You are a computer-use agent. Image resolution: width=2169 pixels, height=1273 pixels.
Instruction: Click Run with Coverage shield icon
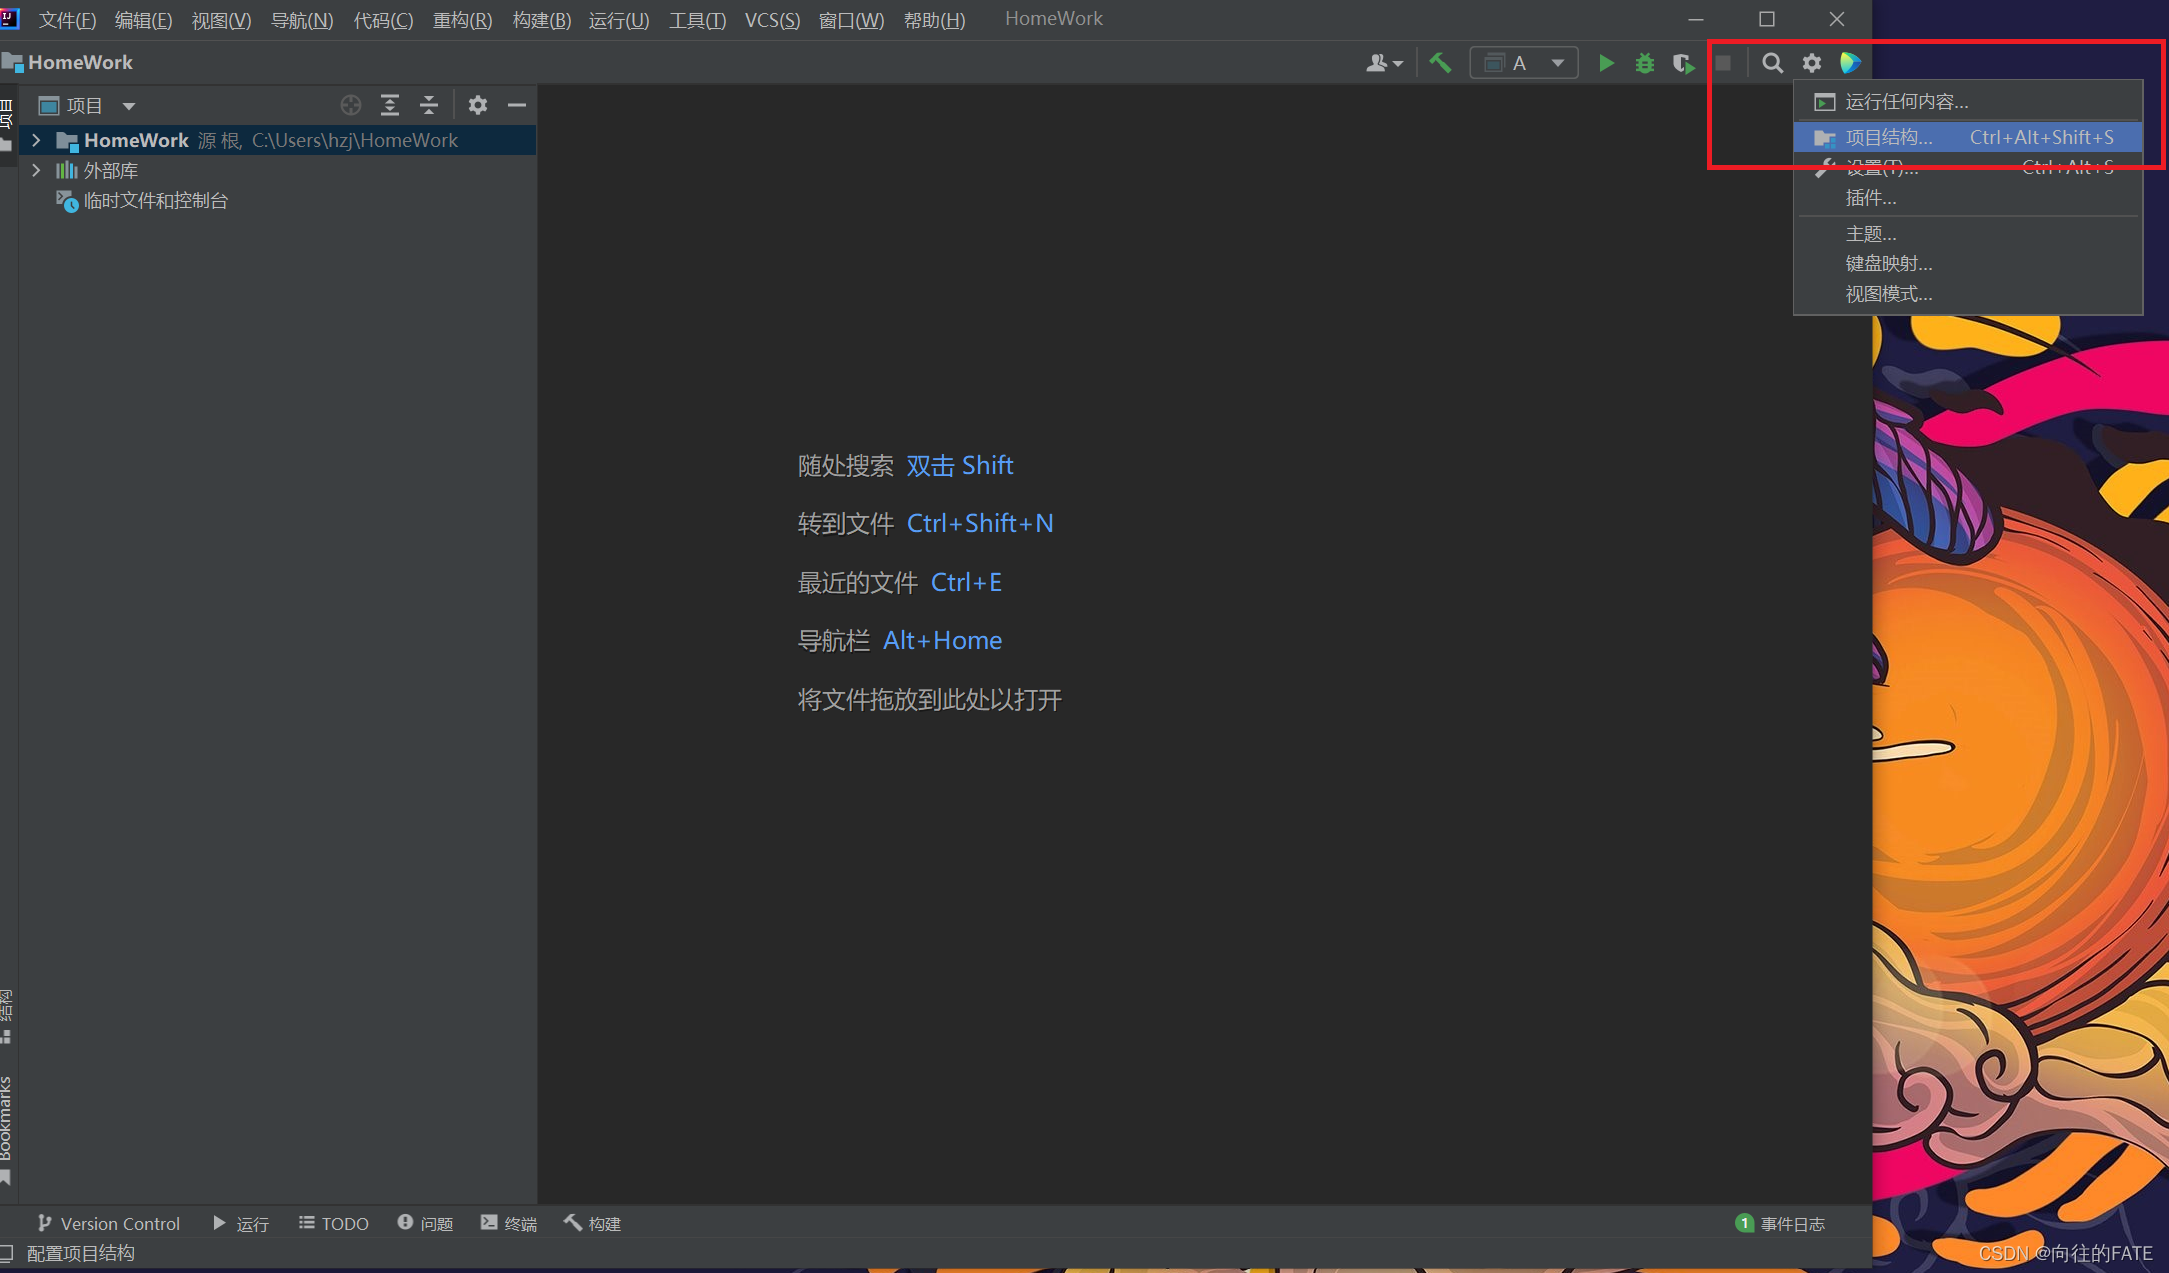click(1683, 63)
